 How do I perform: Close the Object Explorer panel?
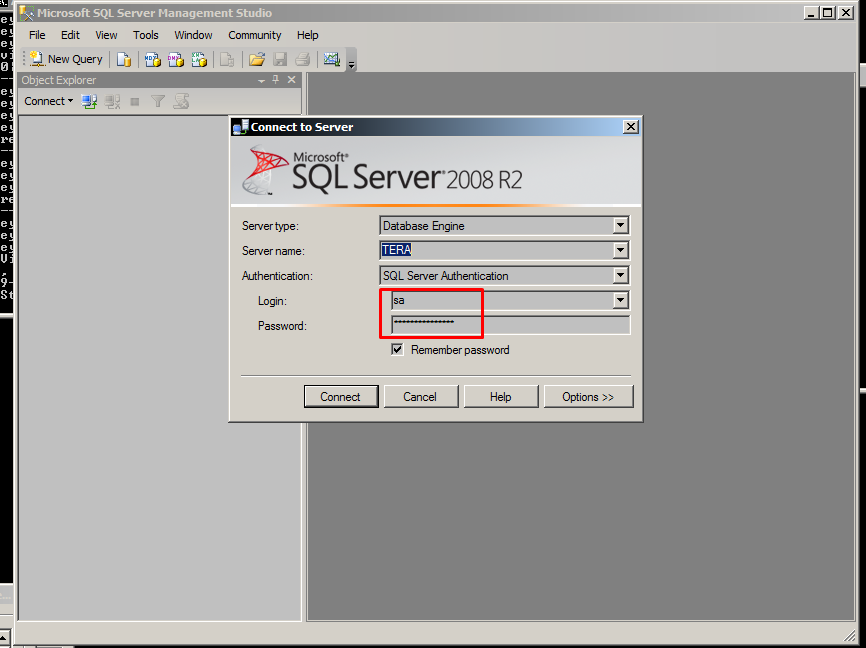point(292,80)
